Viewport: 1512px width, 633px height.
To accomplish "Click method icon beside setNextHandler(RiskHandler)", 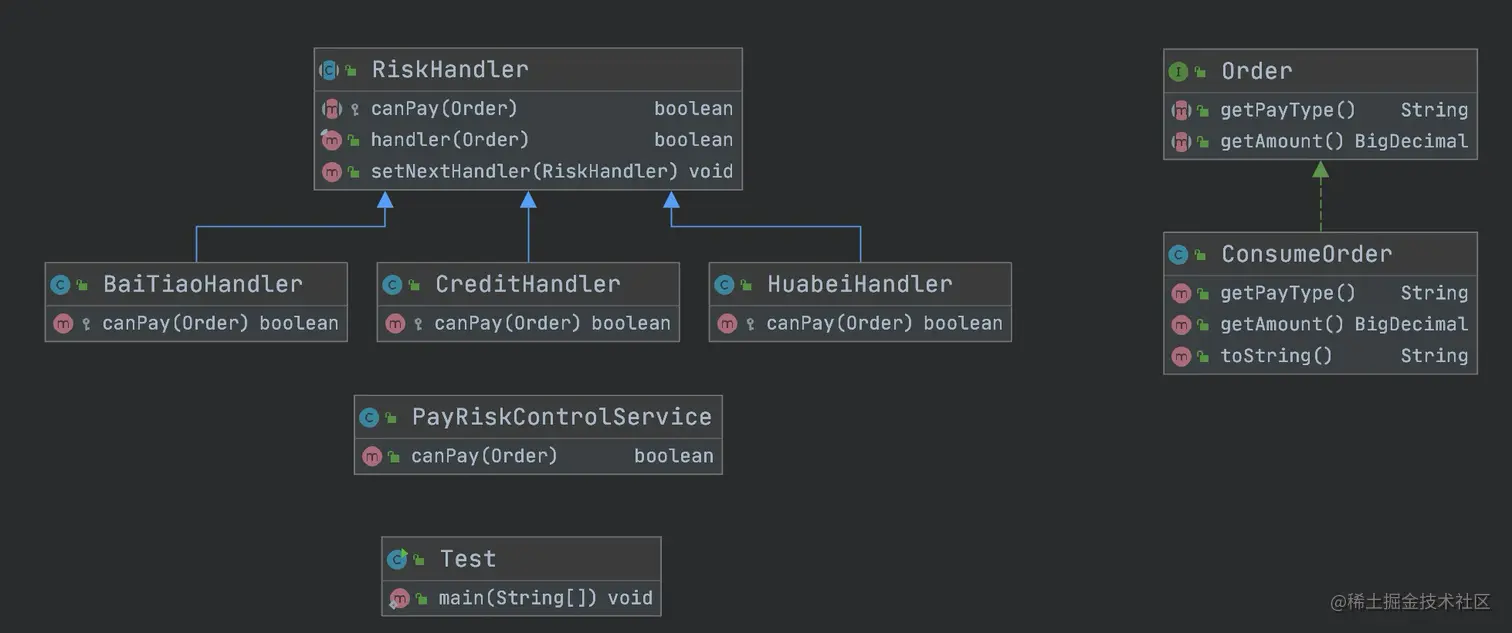I will (332, 171).
